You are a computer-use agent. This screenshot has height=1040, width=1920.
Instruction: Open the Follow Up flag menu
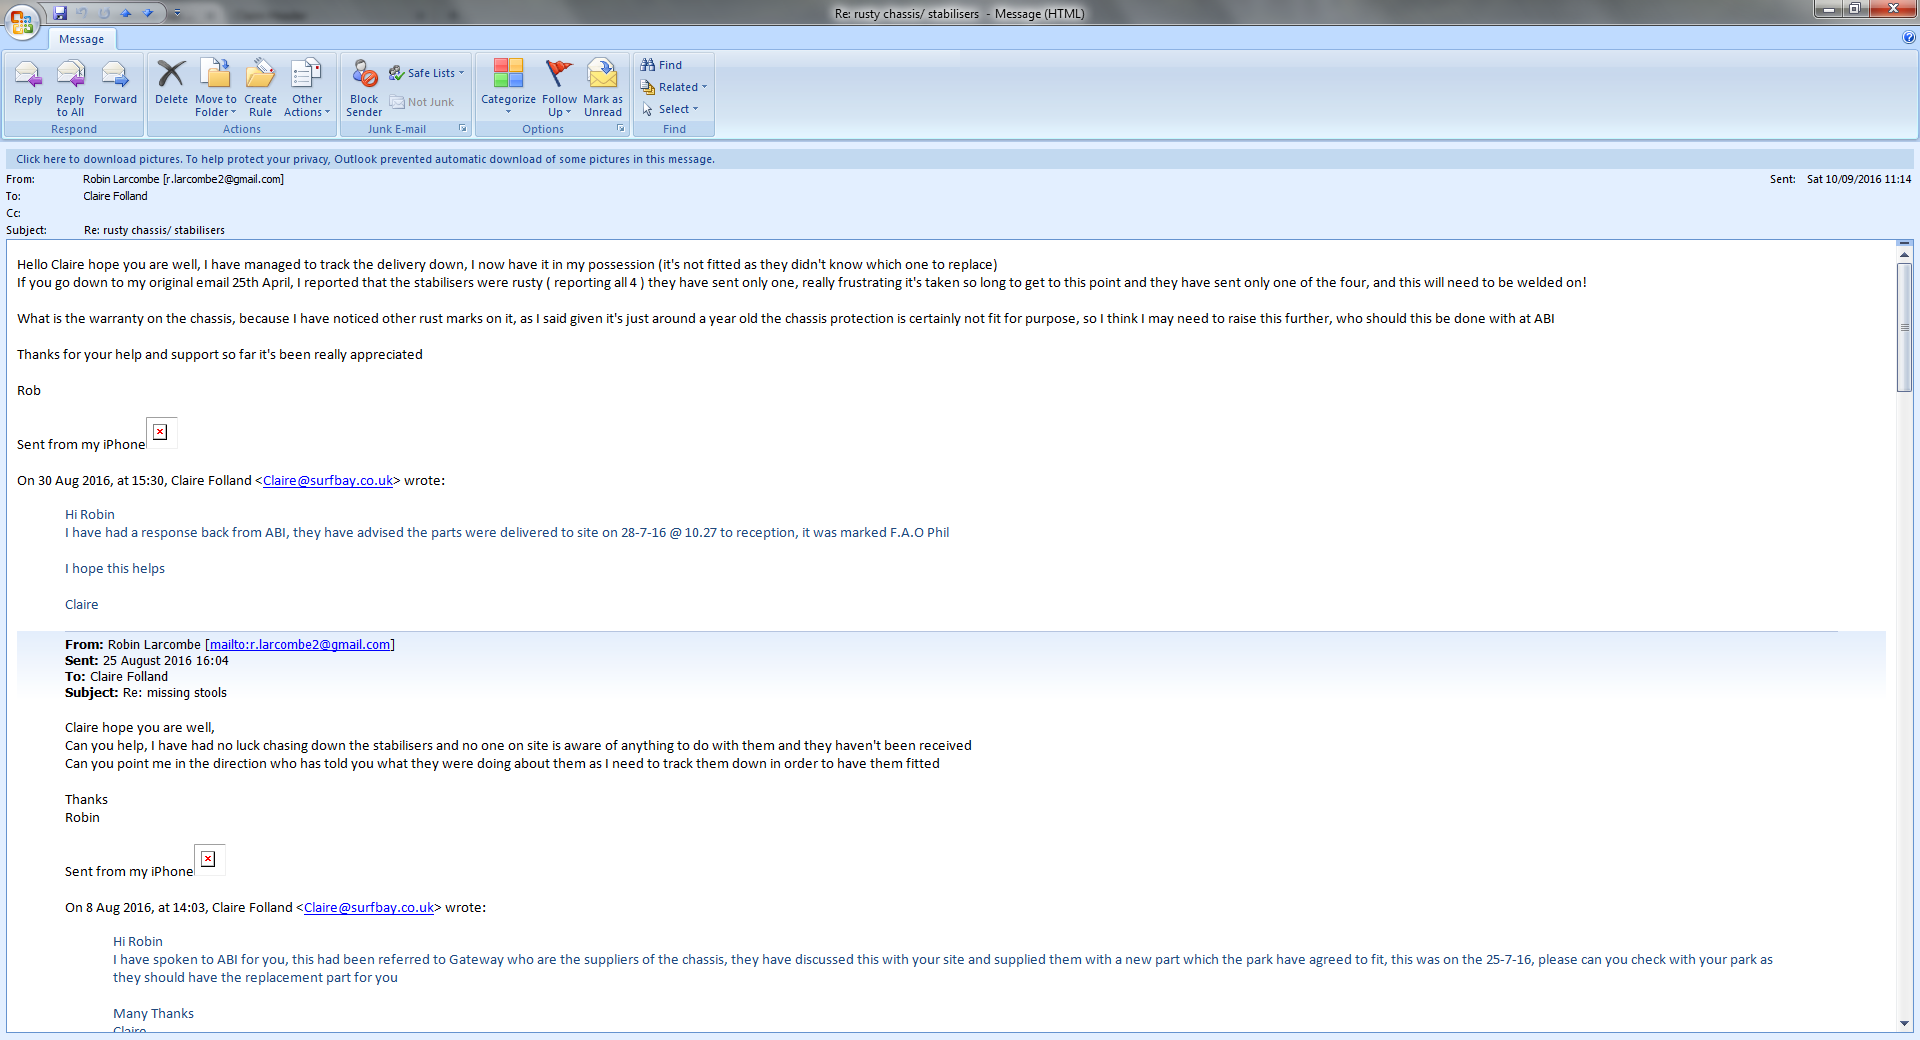(560, 88)
